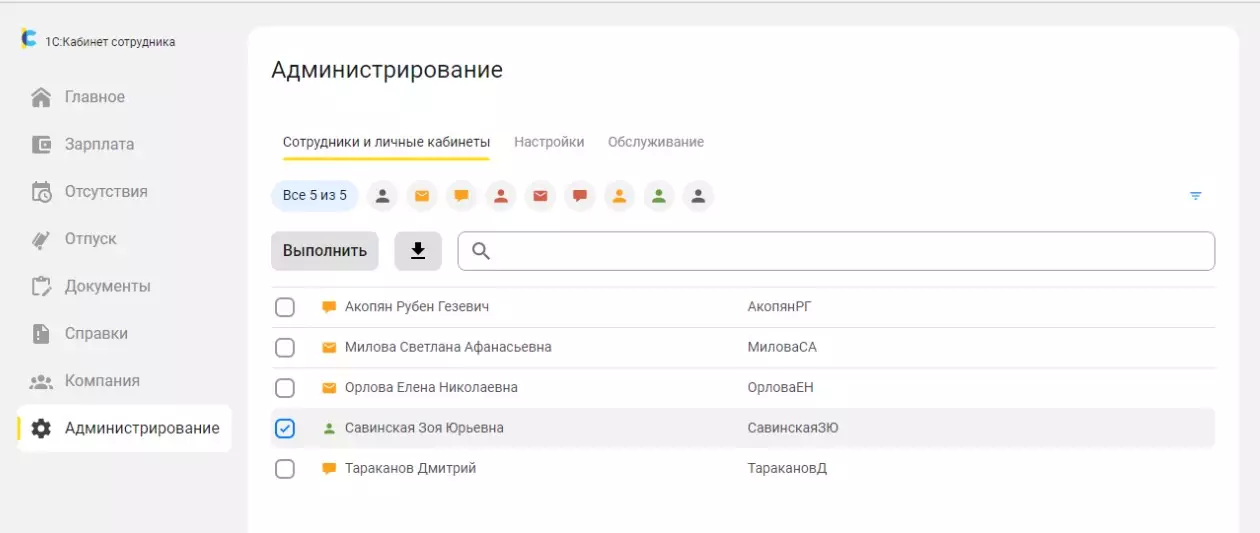Filter by orange chat bubble status icon
Viewport: 1260px width, 533px height.
(x=461, y=196)
